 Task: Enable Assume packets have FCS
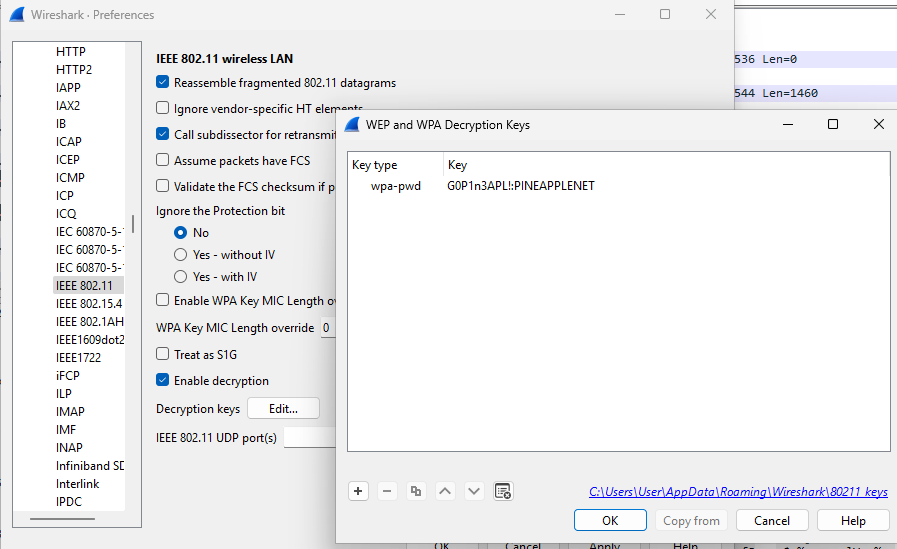coord(162,160)
